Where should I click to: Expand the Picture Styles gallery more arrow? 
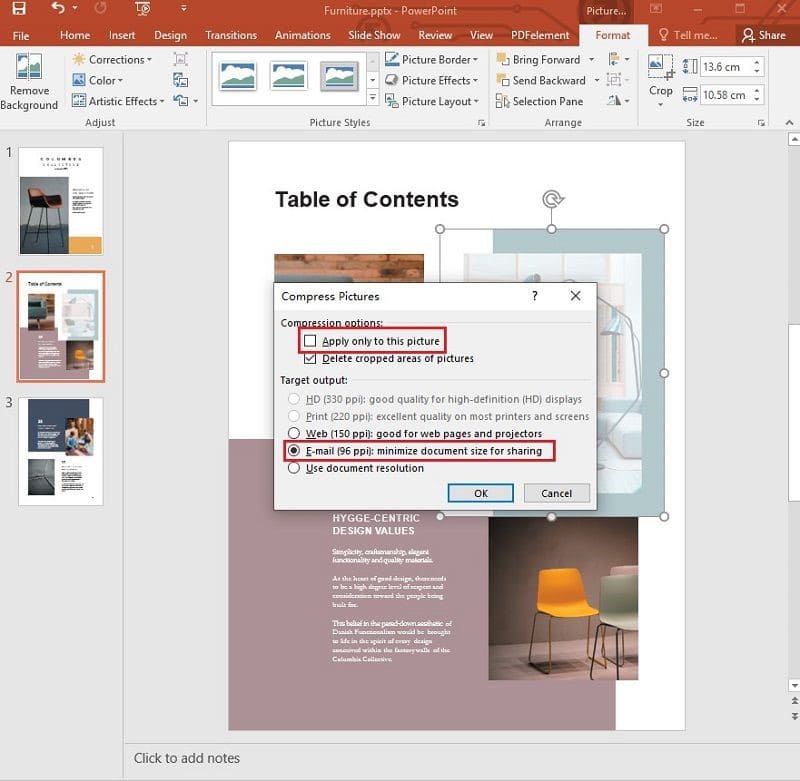tap(373, 97)
